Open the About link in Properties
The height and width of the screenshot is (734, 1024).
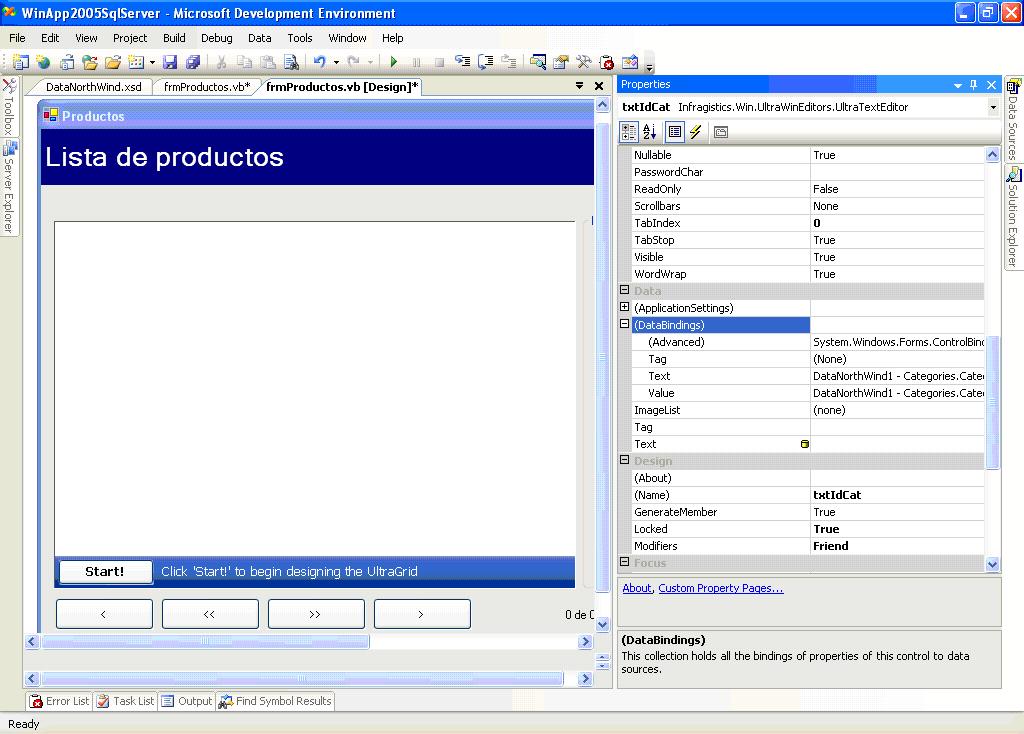[x=637, y=588]
